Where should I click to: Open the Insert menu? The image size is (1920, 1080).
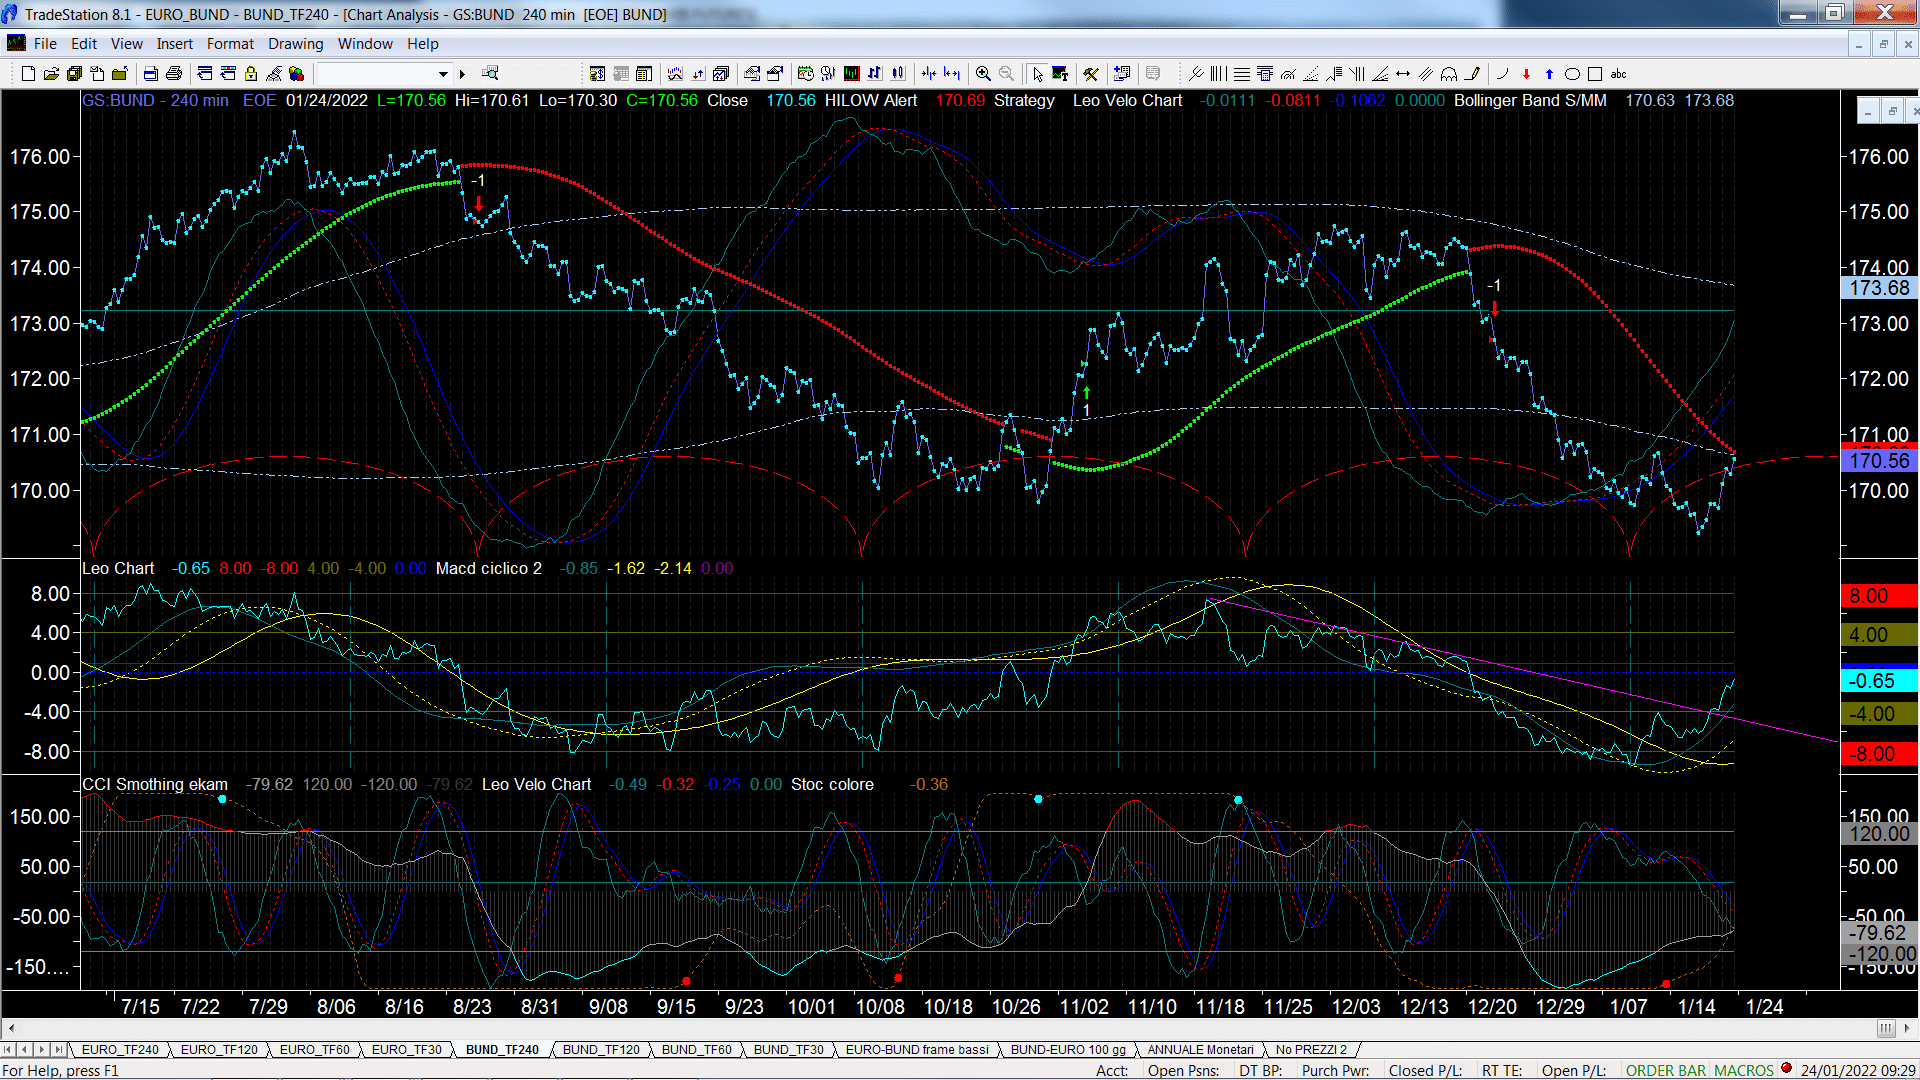coord(175,44)
